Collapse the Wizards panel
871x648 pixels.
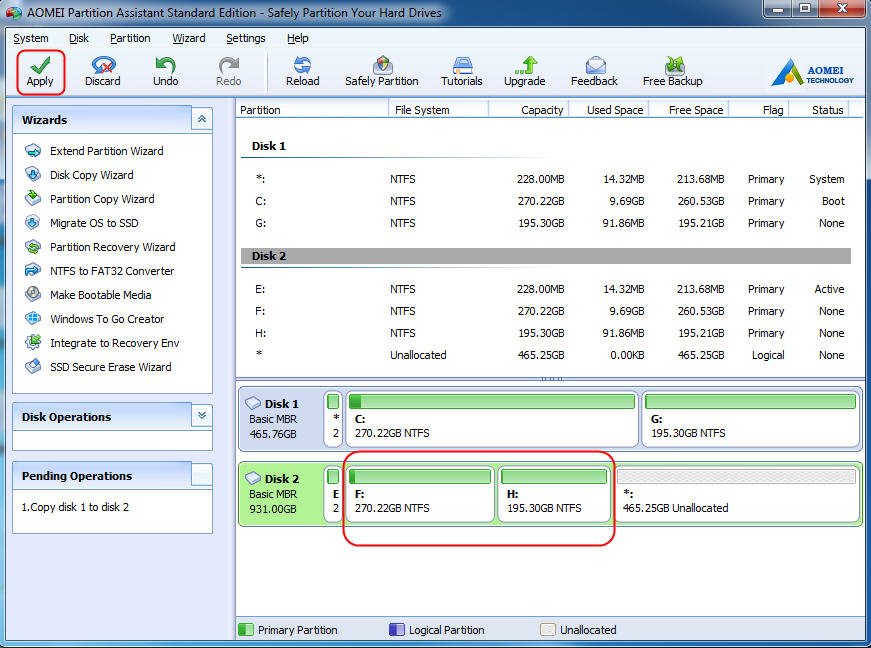click(201, 119)
